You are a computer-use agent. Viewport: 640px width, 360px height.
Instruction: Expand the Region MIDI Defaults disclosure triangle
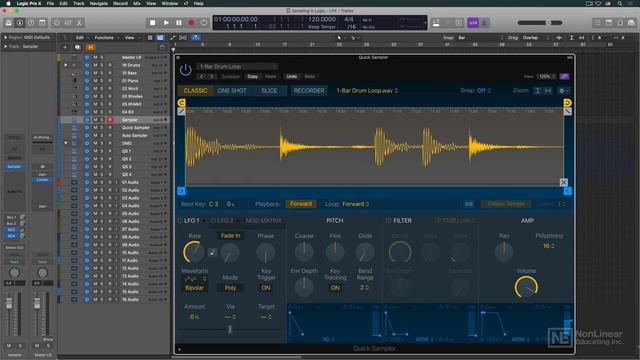pos(5,37)
